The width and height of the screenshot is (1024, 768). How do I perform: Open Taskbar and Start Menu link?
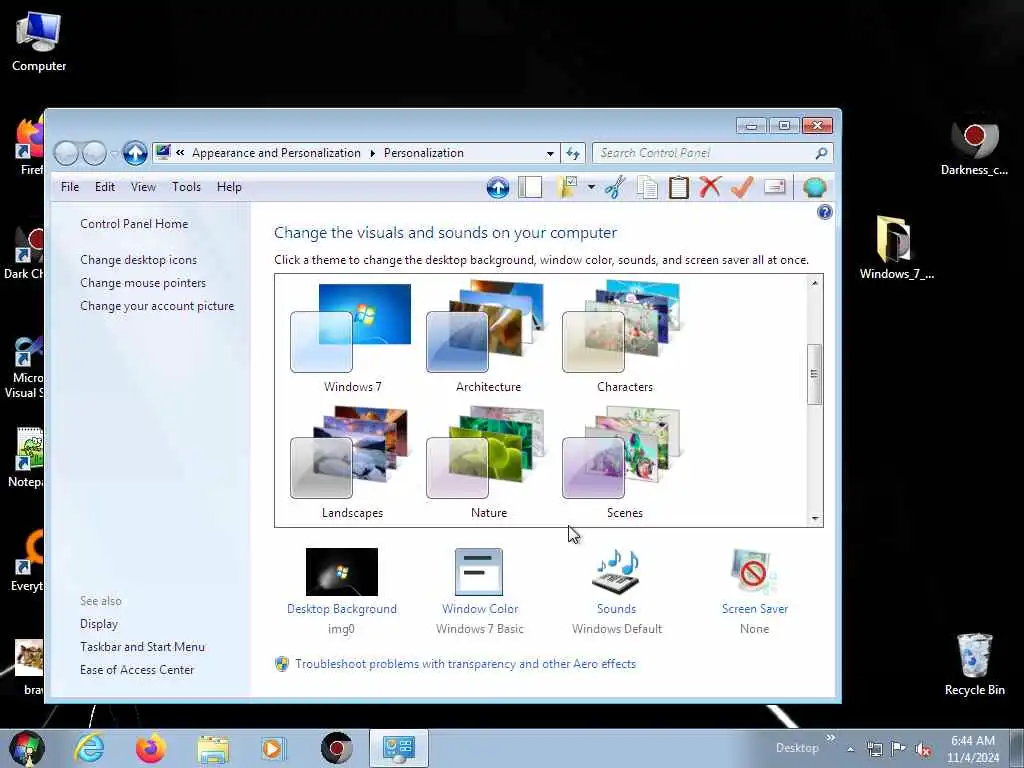coord(142,647)
